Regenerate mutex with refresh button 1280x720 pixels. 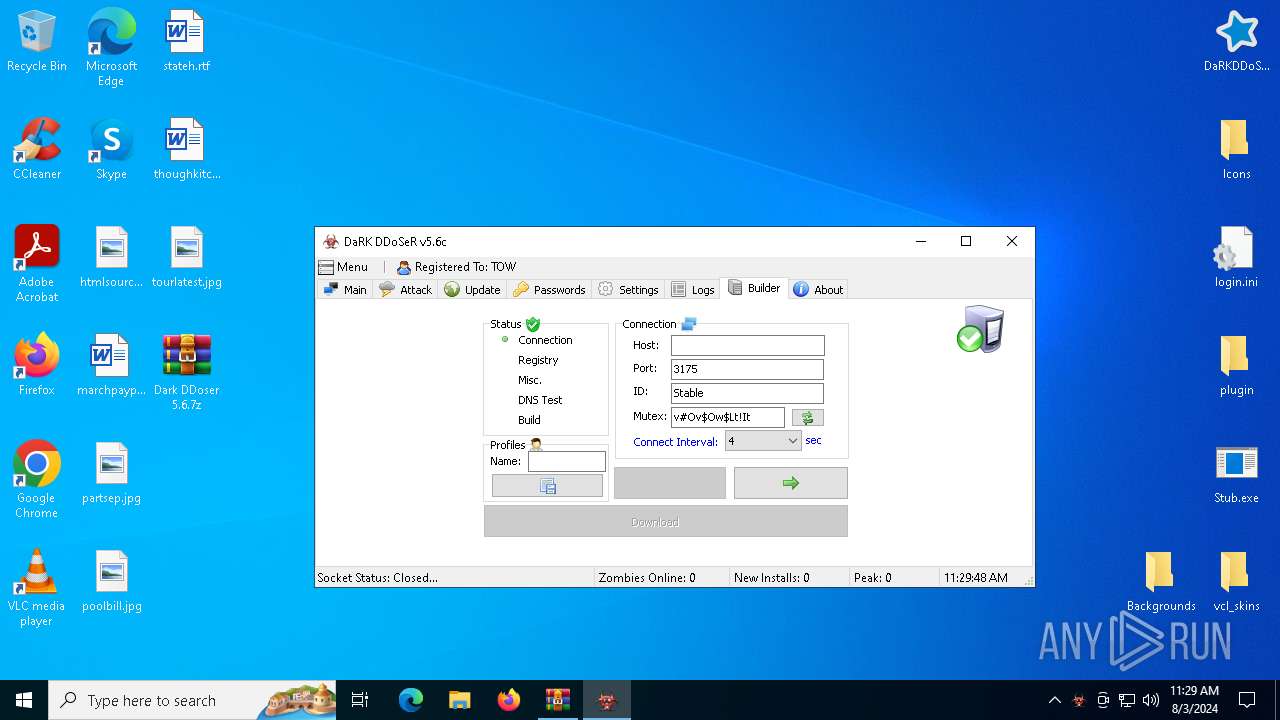click(x=808, y=418)
